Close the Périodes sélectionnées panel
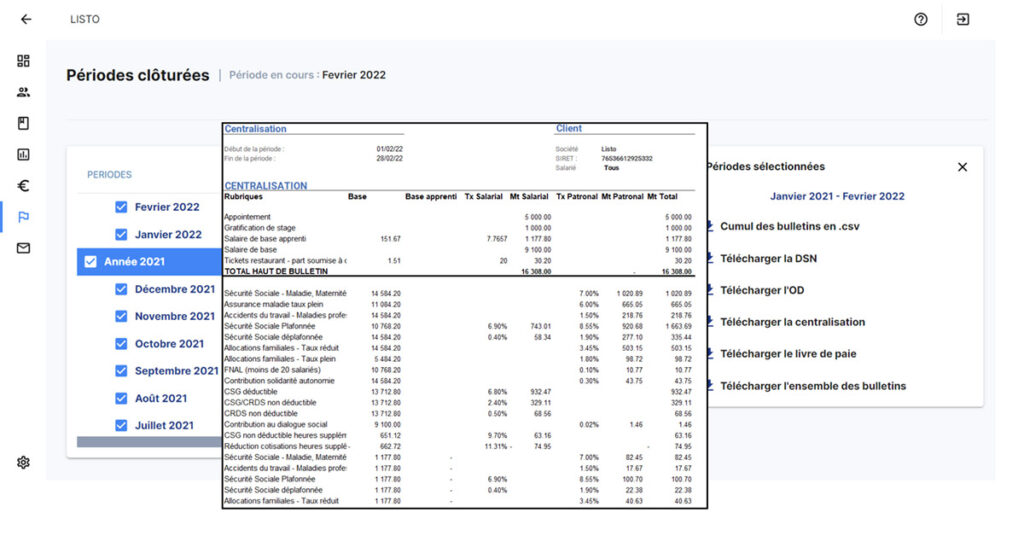Screen dimensions: 1024x536 click(x=962, y=167)
